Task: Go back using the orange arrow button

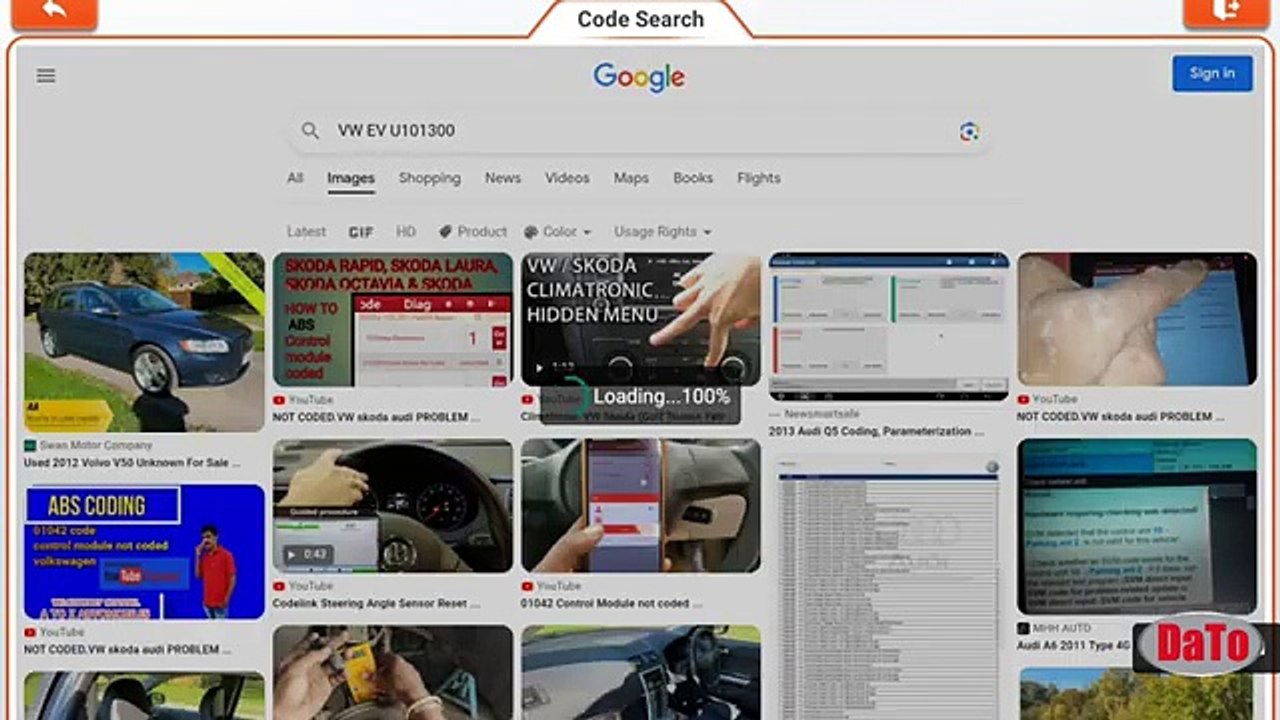Action: pyautogui.click(x=54, y=12)
